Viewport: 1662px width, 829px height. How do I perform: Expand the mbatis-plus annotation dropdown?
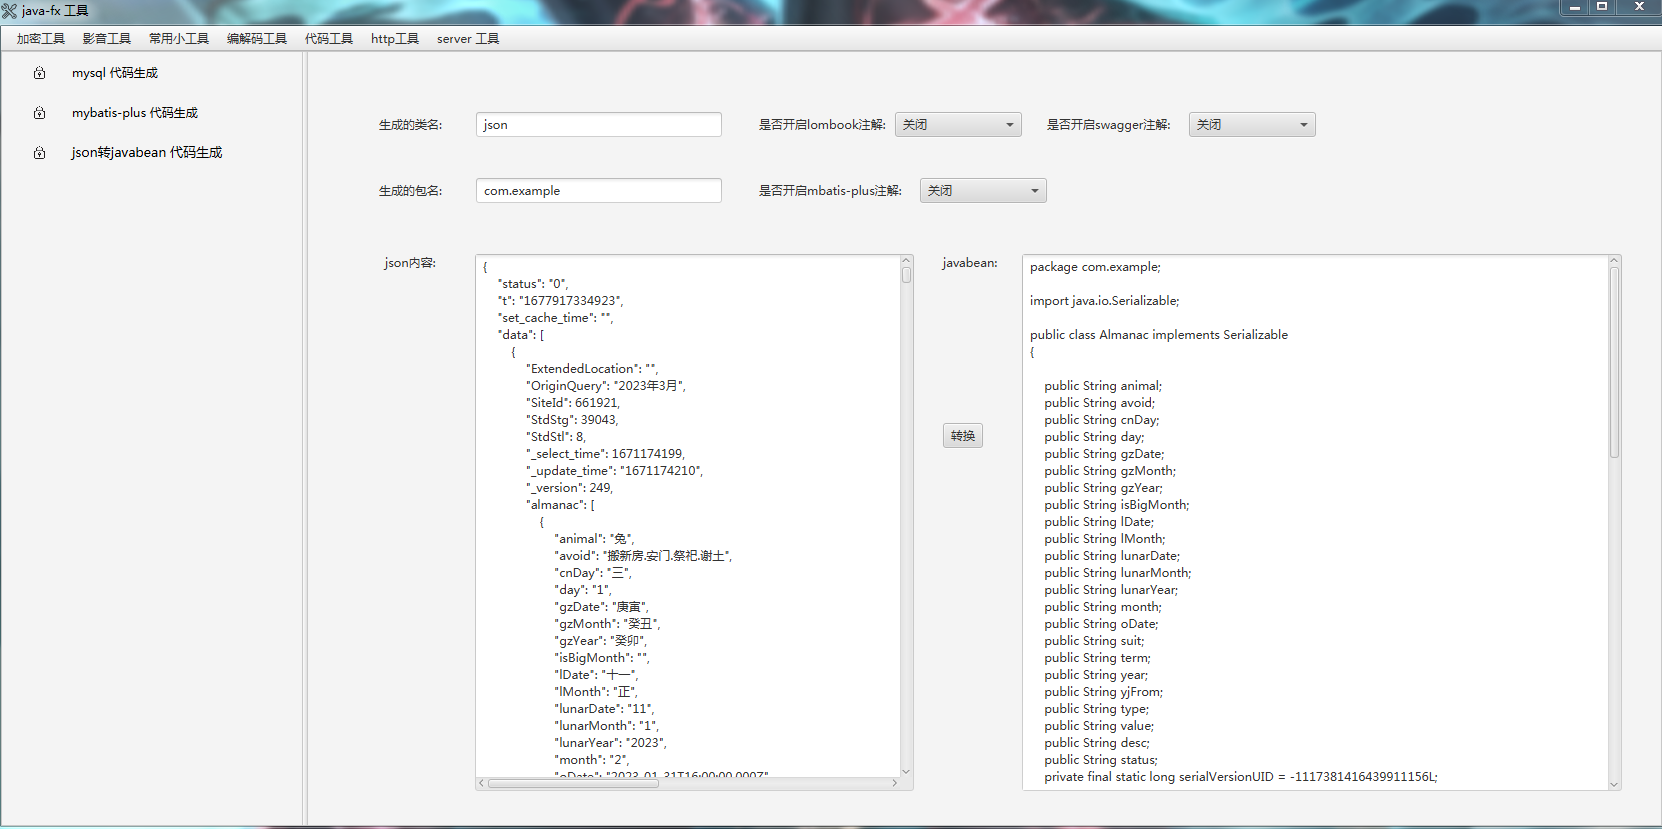pos(982,191)
